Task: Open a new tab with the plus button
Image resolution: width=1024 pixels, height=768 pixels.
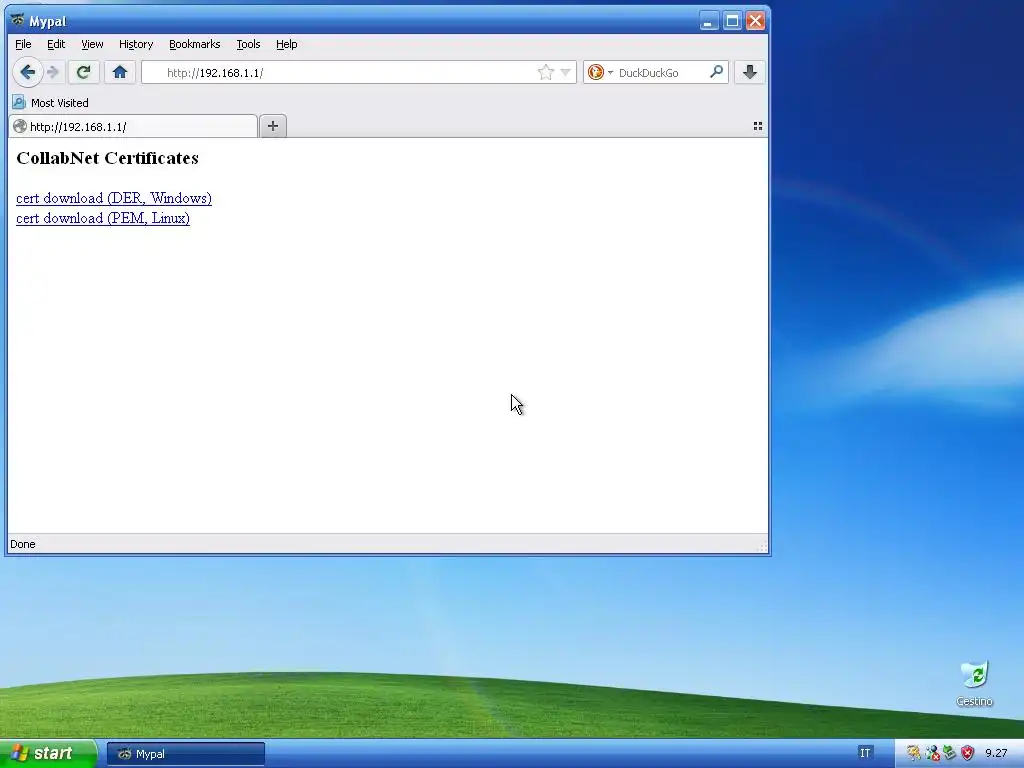Action: click(x=273, y=126)
